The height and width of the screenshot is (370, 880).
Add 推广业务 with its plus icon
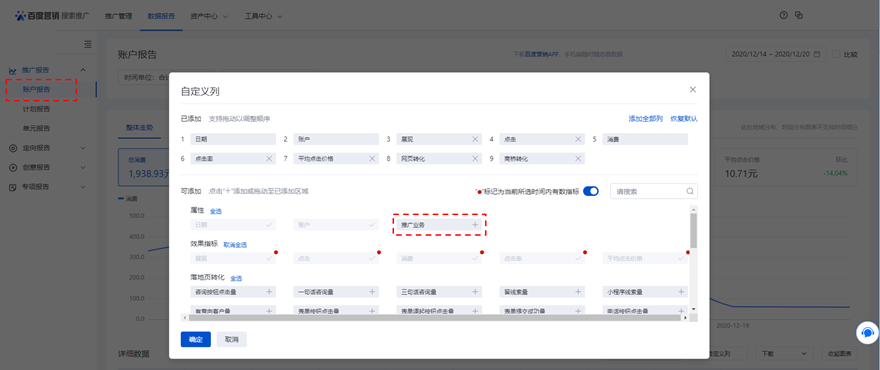475,225
